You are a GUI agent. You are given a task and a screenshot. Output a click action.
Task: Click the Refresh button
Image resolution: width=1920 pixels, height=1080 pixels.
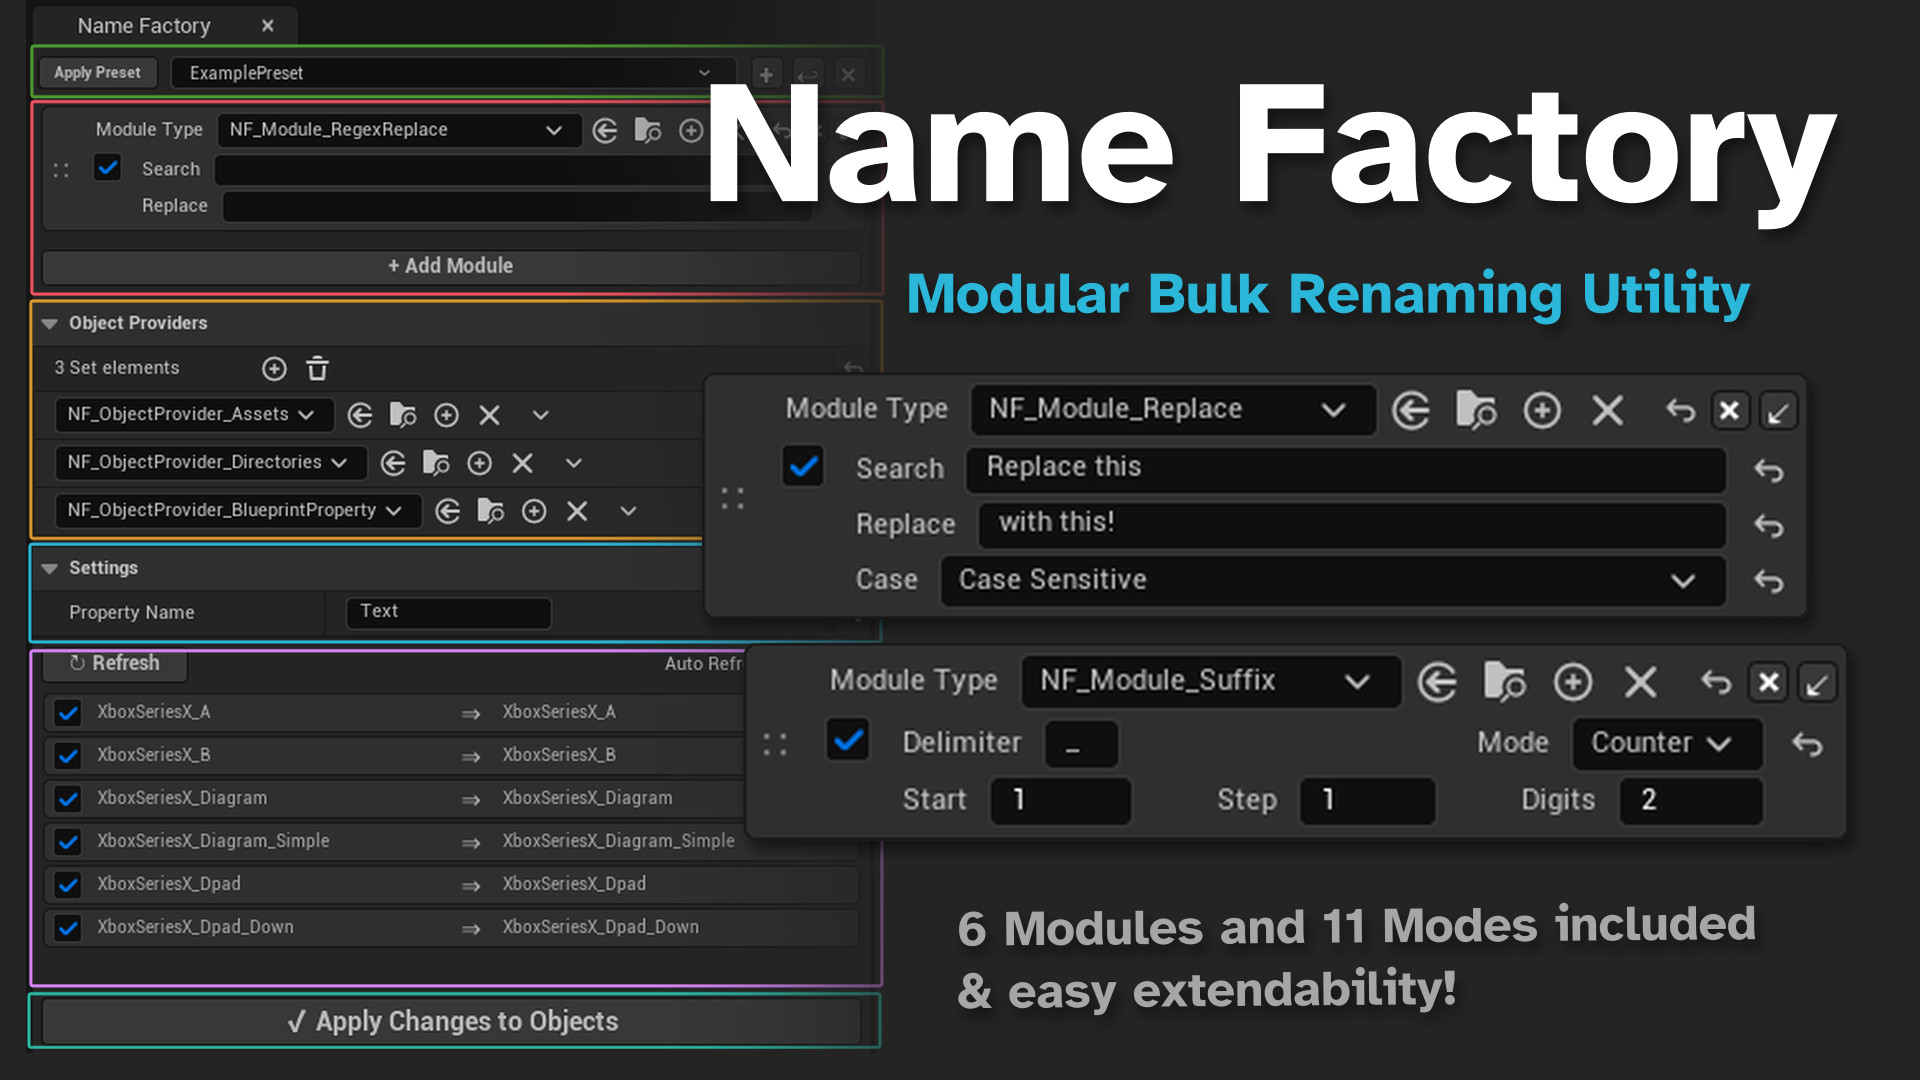(115, 663)
